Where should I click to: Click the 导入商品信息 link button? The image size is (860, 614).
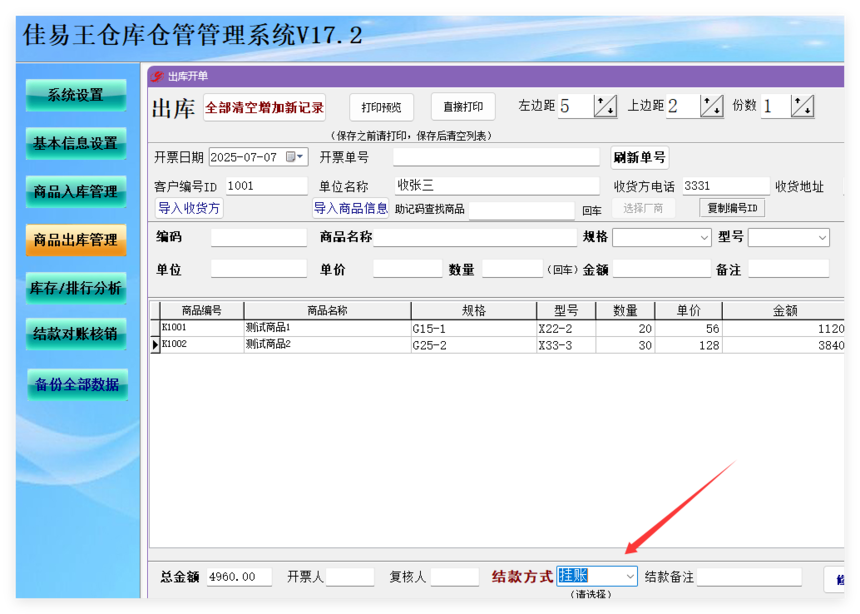pyautogui.click(x=350, y=208)
